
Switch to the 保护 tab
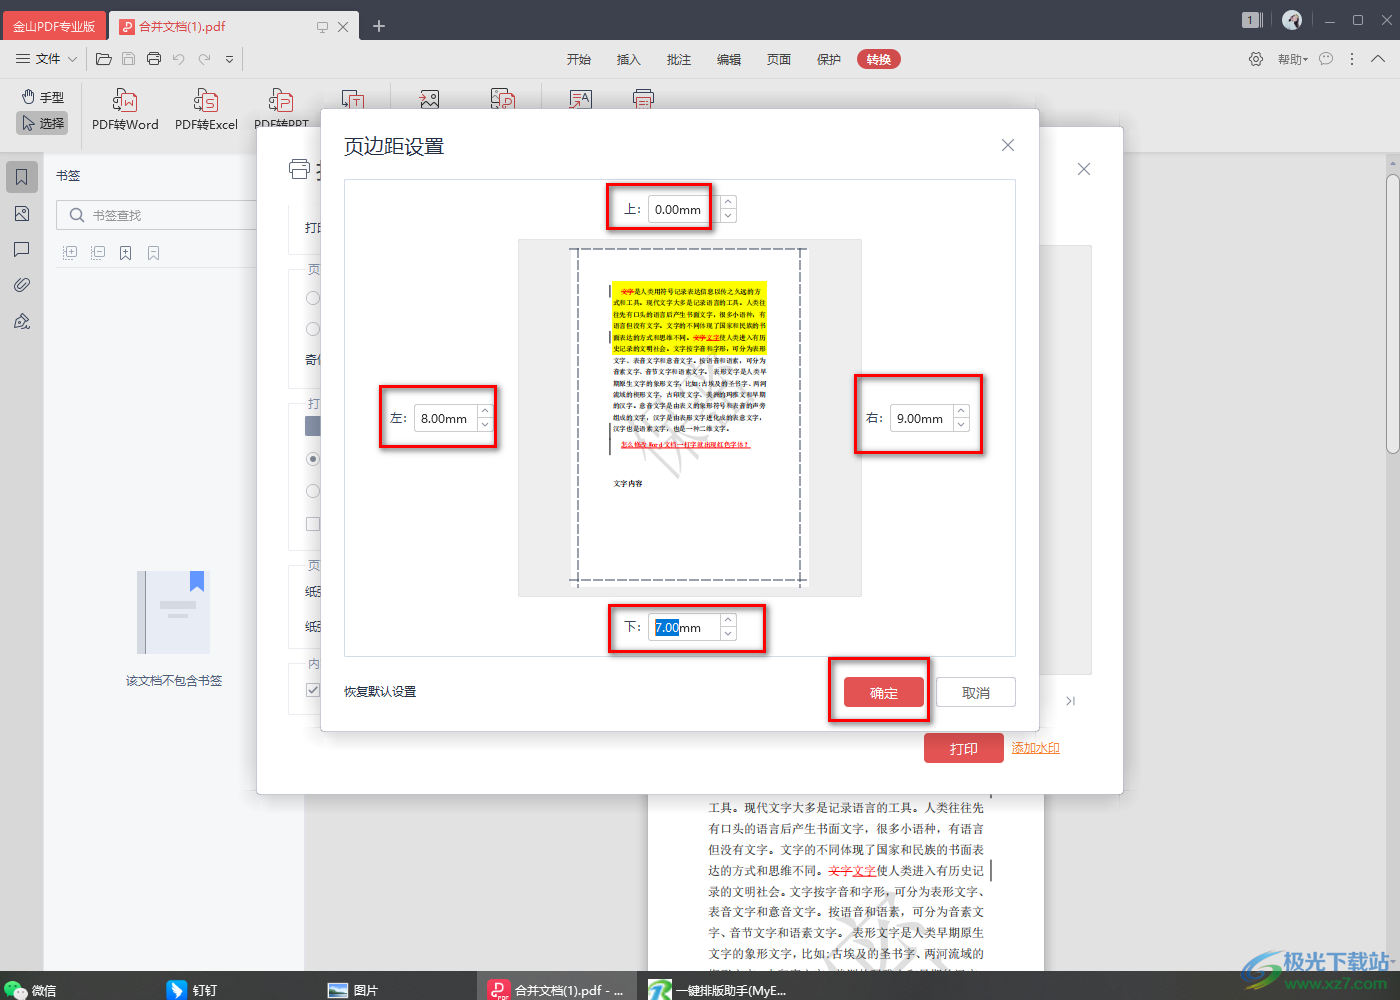829,59
